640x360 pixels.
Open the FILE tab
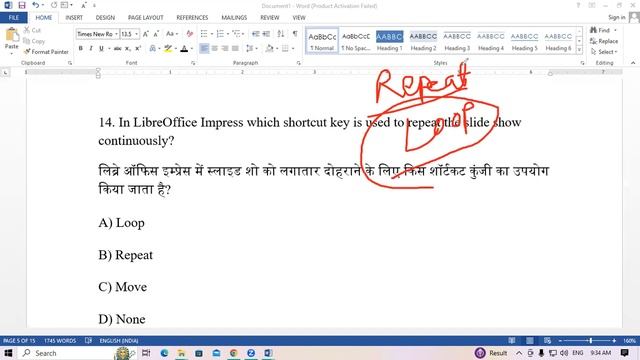[14, 18]
